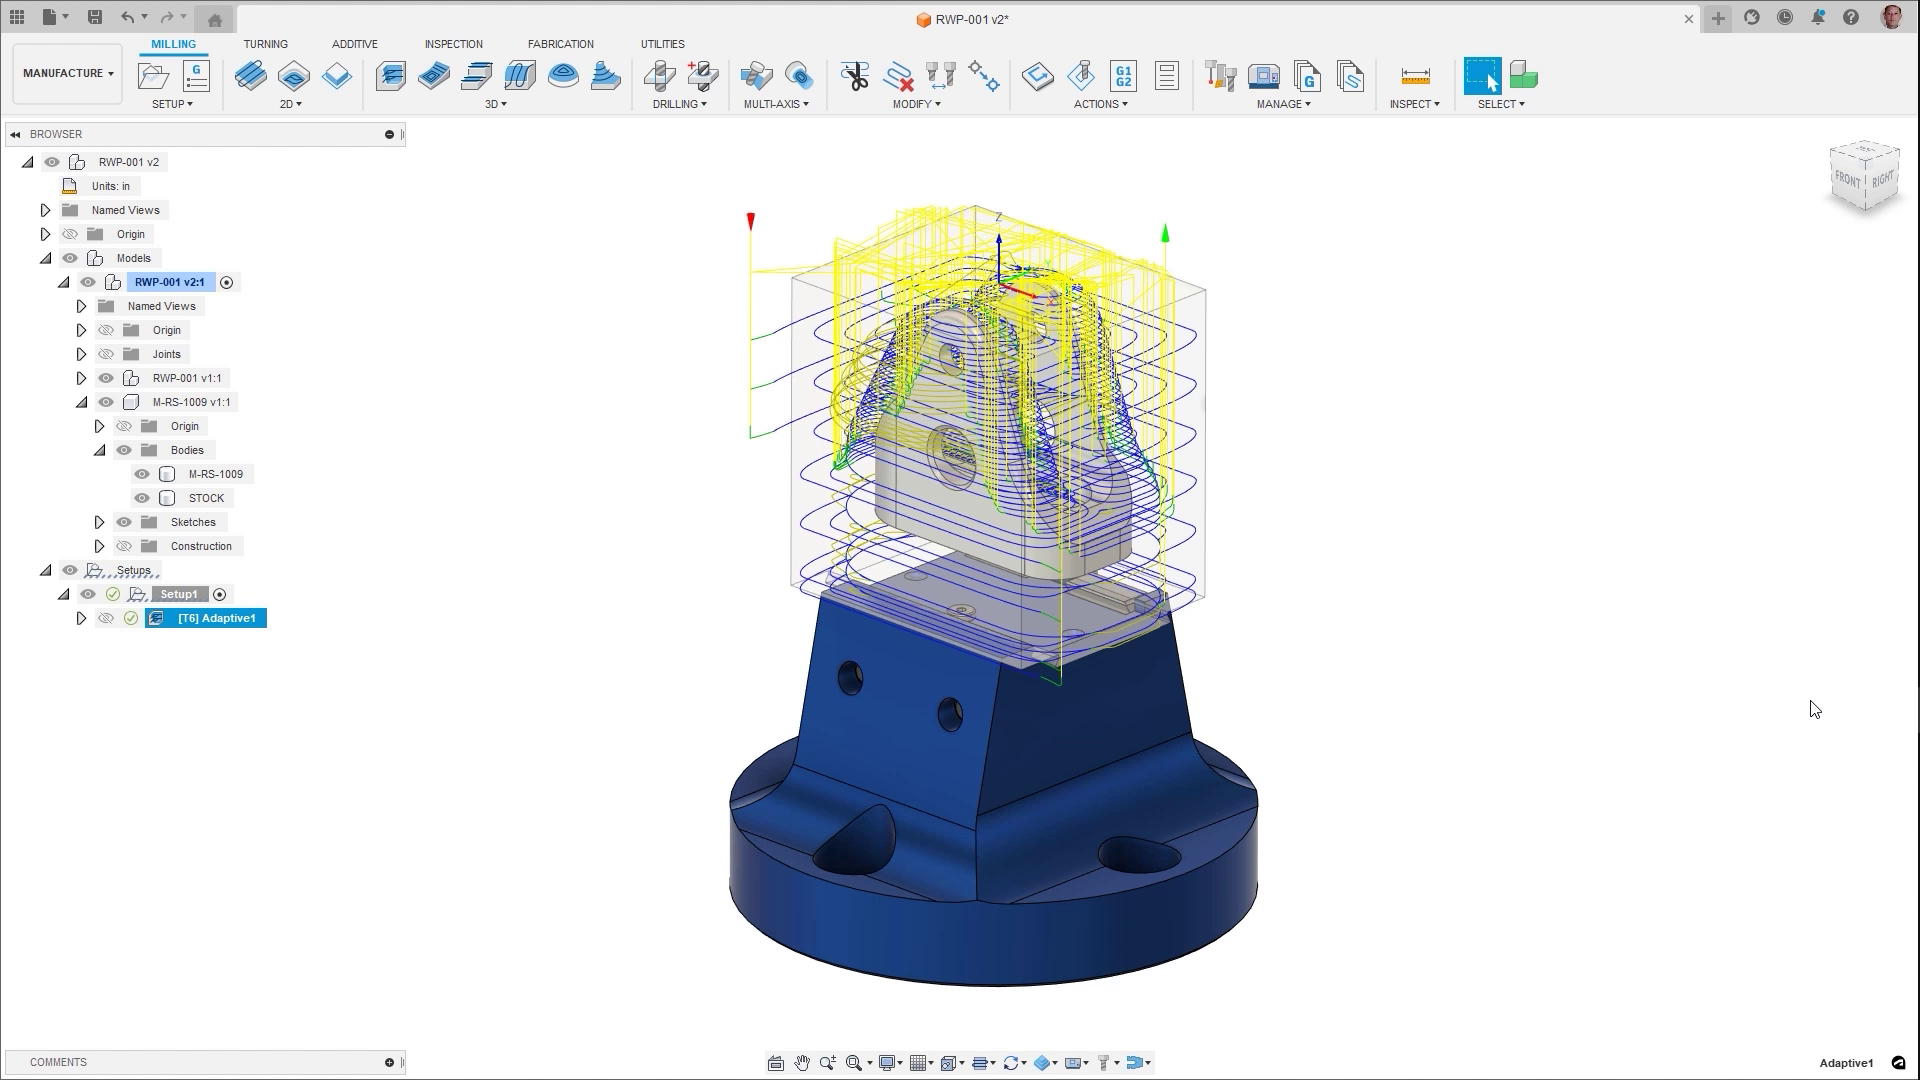Click the Drill tool icon
1920x1080 pixels.
point(659,76)
